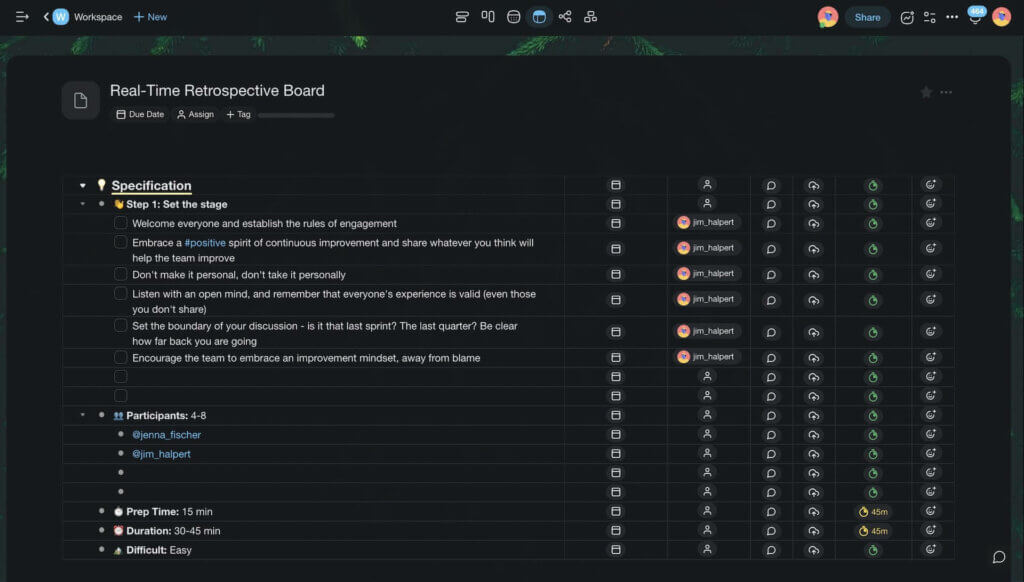The image size is (1024, 582).
Task: Open the chat bubble in the bottom corner
Action: coord(998,557)
